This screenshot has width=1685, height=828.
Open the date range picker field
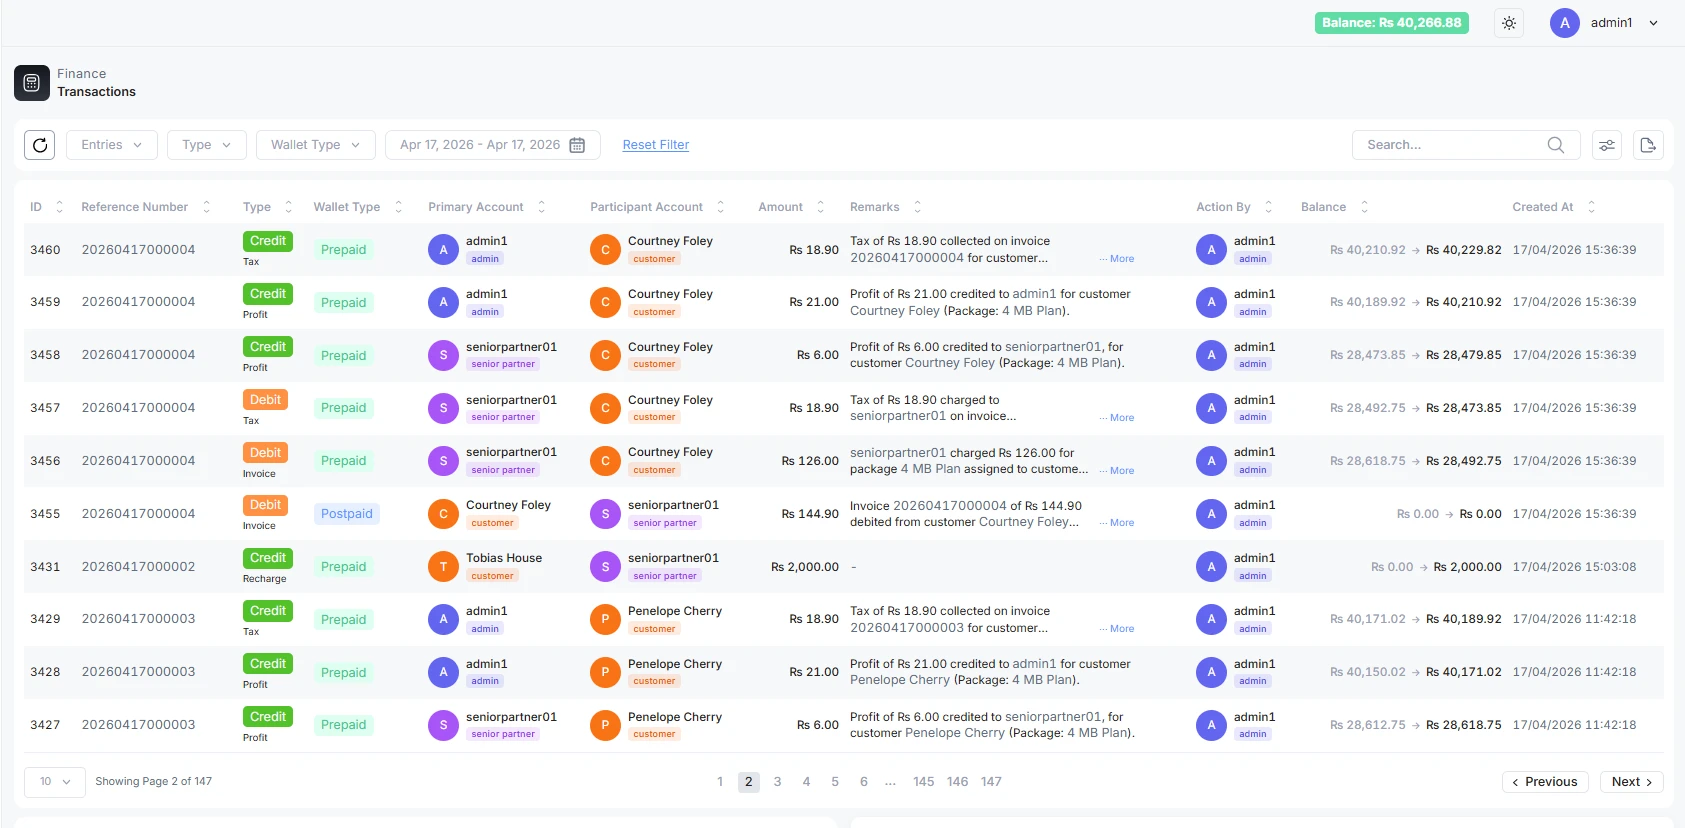click(493, 145)
